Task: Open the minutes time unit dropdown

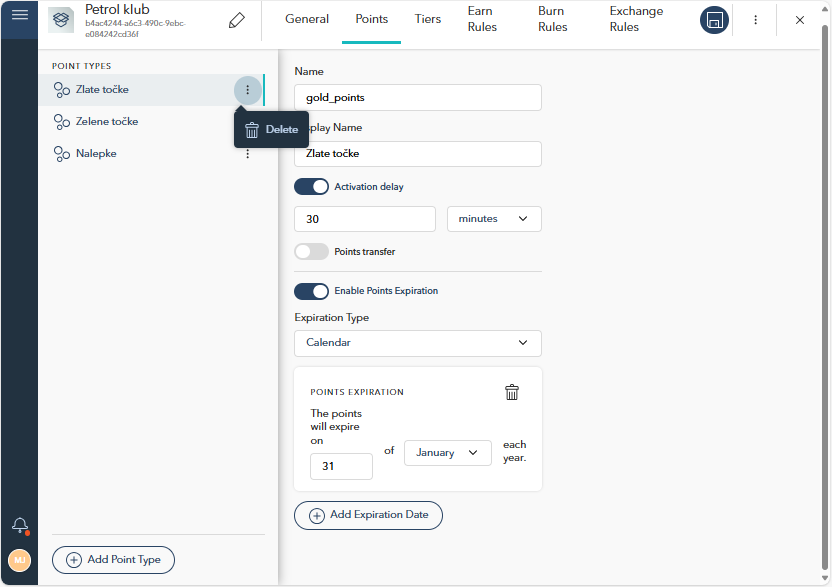Action: 494,219
